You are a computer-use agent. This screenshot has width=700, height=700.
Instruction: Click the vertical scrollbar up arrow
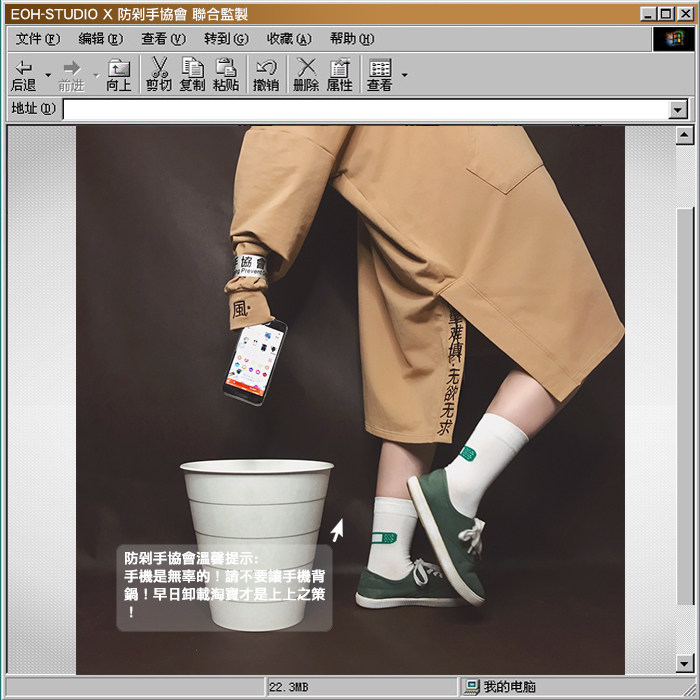pos(684,135)
